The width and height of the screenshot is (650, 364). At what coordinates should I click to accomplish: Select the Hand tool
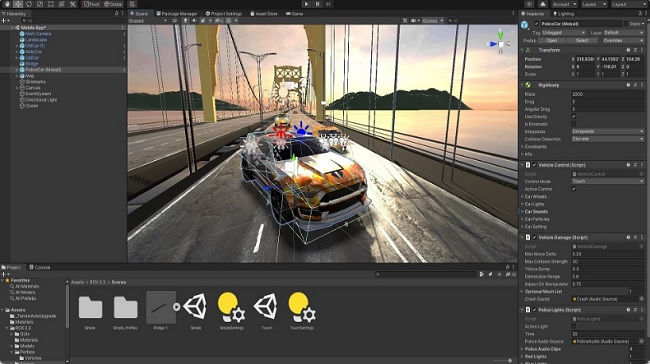[7, 4]
